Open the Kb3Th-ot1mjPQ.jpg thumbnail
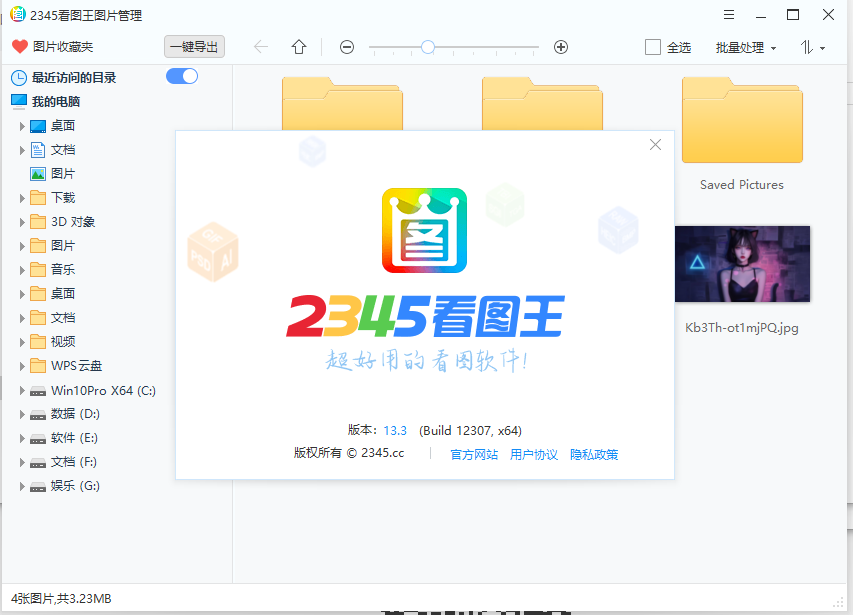 point(741,264)
